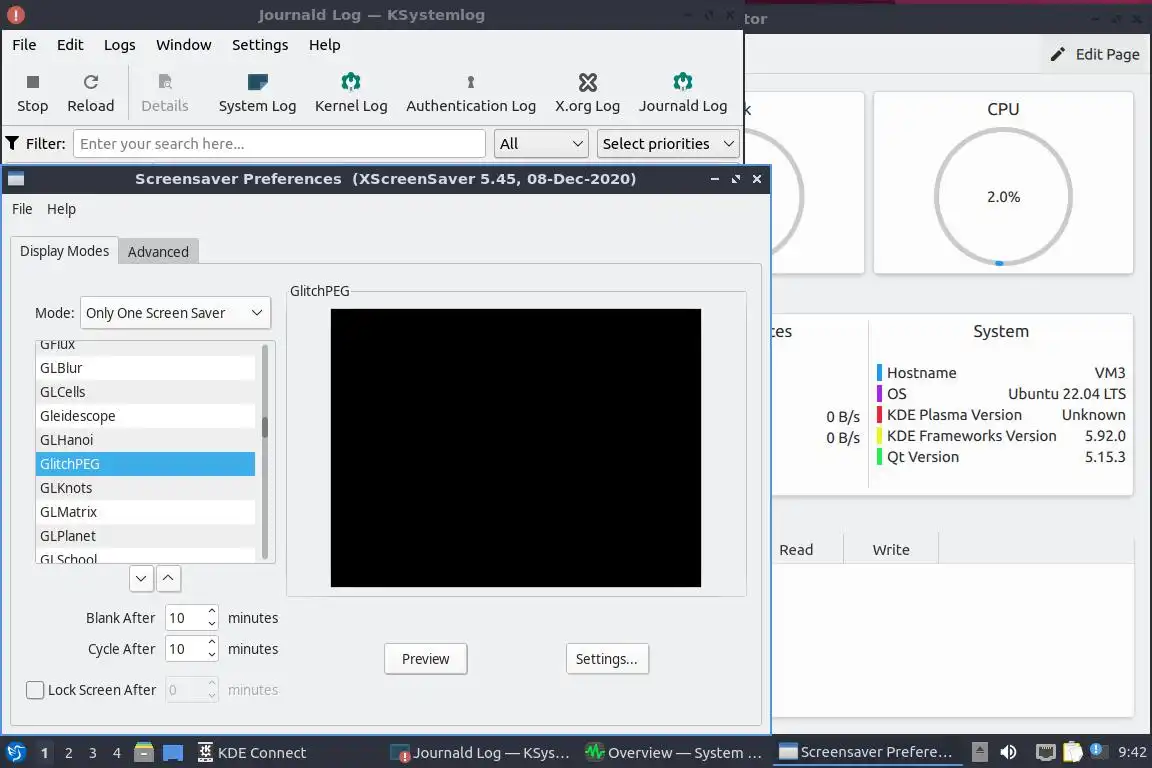The image size is (1152, 768).
Task: Click Edit Page in System Monitor
Action: pyautogui.click(x=1094, y=54)
